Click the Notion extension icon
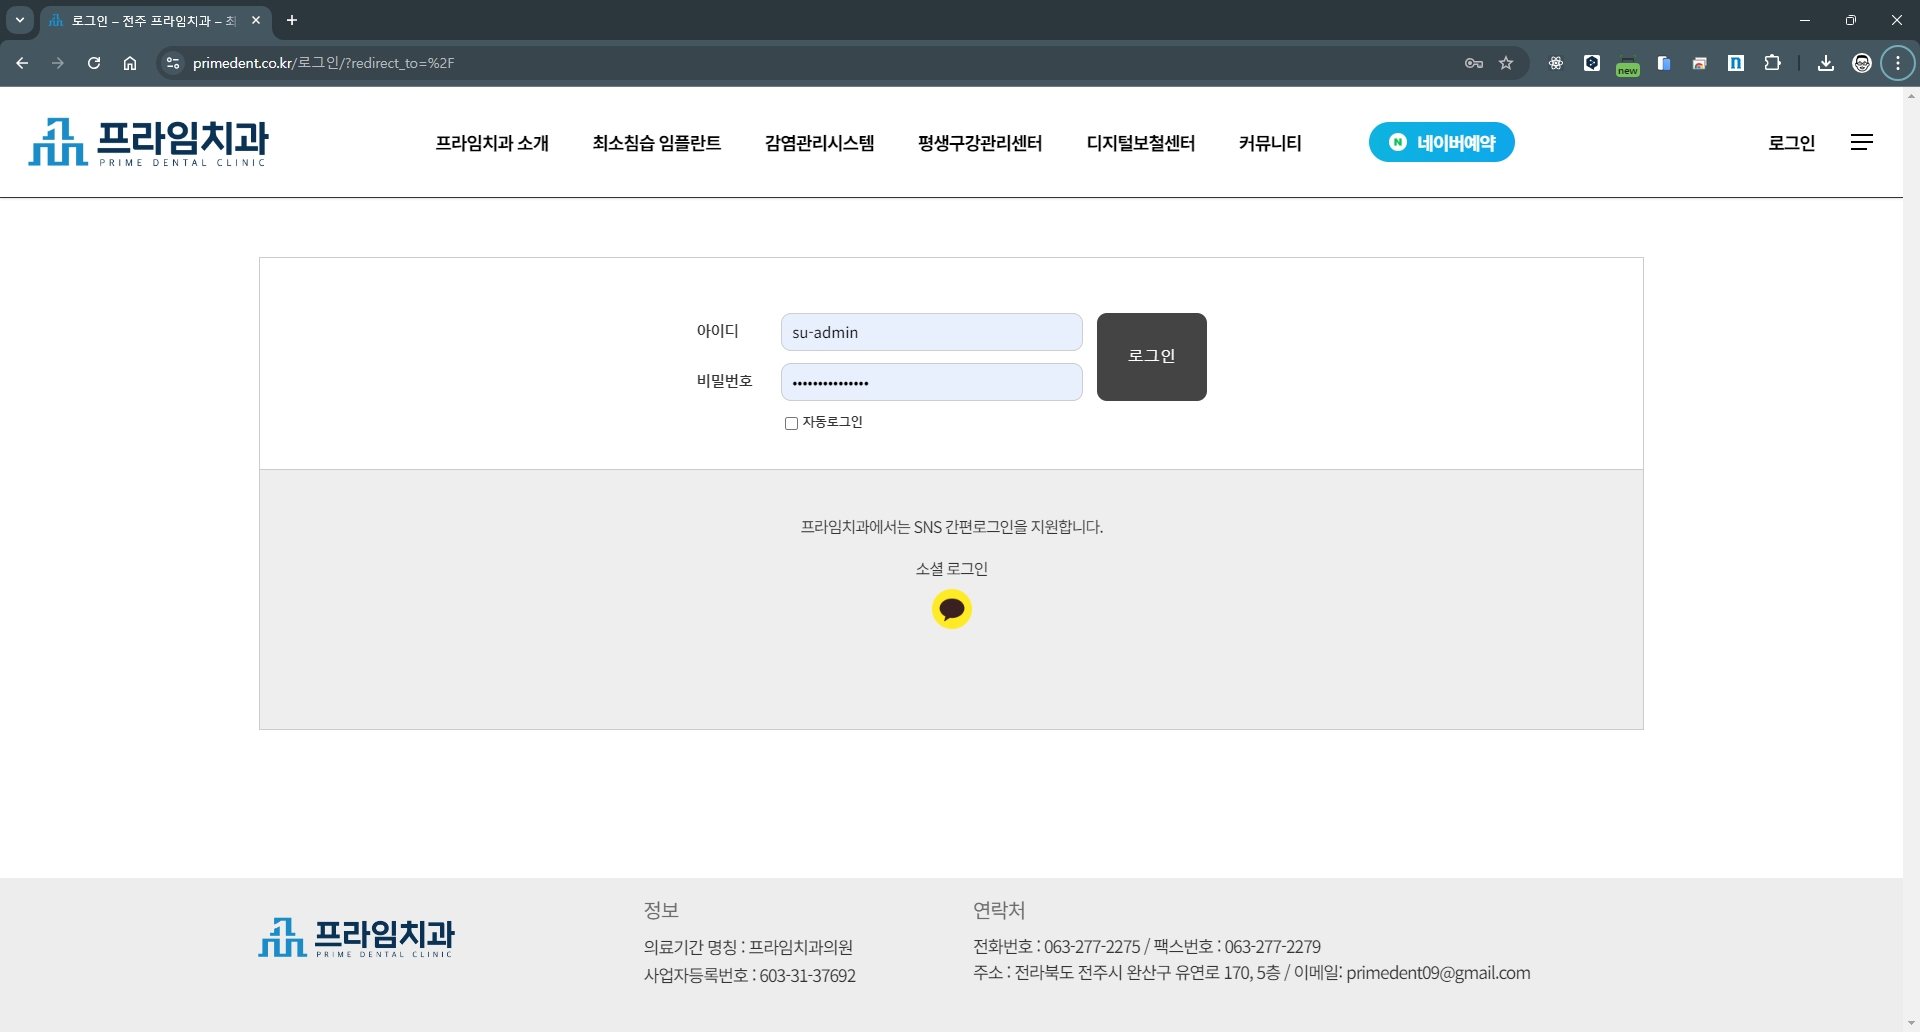Image resolution: width=1920 pixels, height=1032 pixels. point(1736,63)
